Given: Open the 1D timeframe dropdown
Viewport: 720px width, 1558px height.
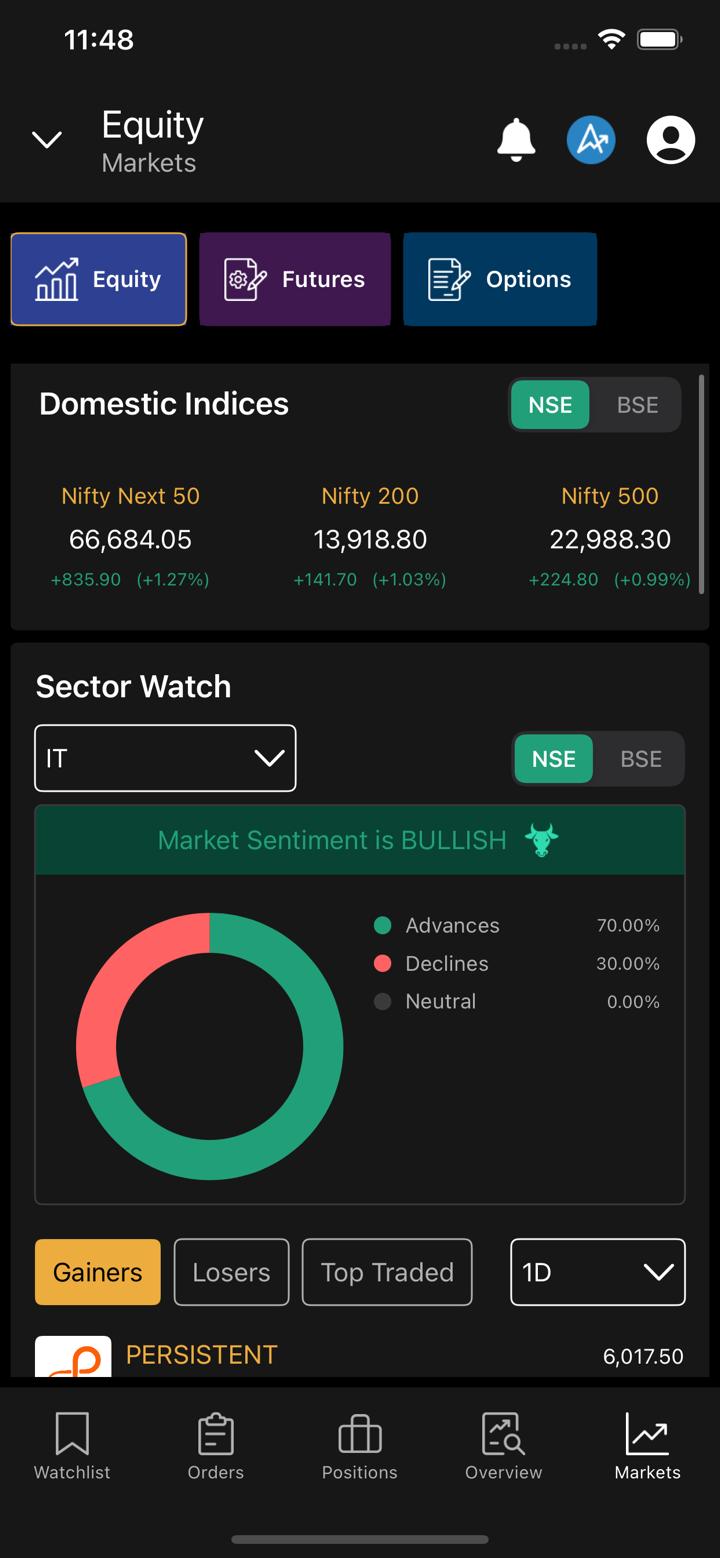Looking at the screenshot, I should pos(597,1272).
